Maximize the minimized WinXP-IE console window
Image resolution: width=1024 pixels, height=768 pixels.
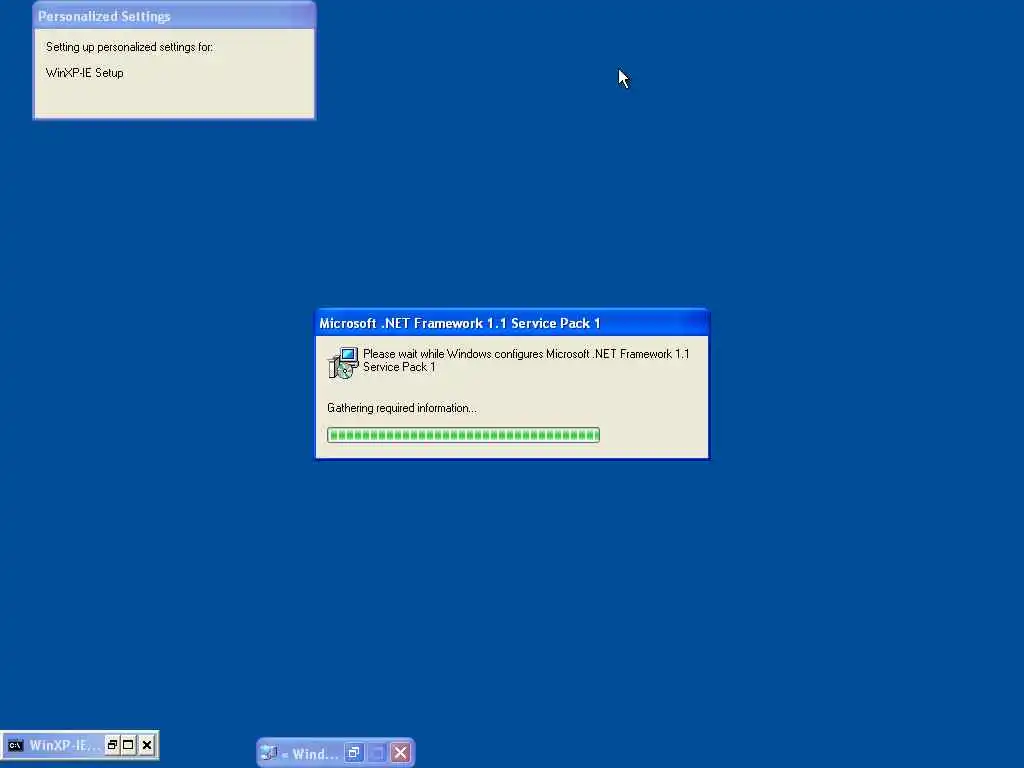tap(129, 744)
